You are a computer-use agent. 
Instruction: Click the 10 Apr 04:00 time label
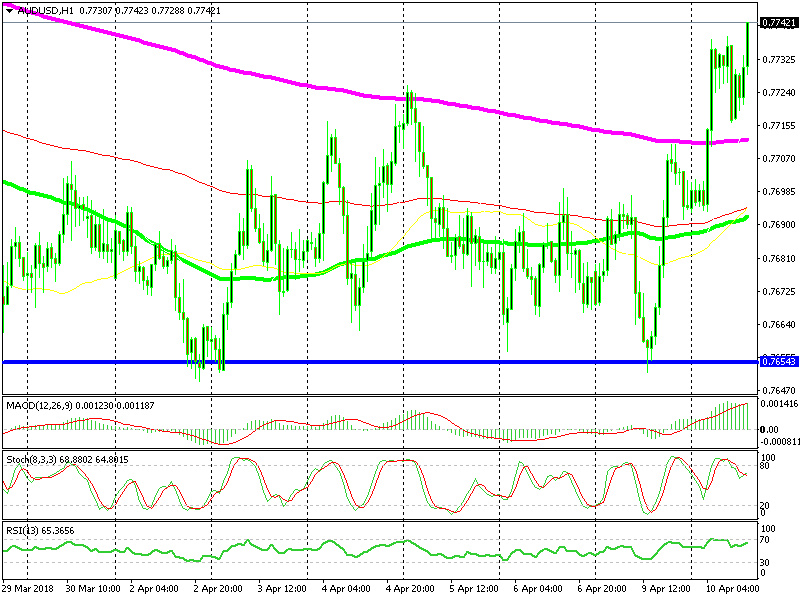(x=732, y=588)
